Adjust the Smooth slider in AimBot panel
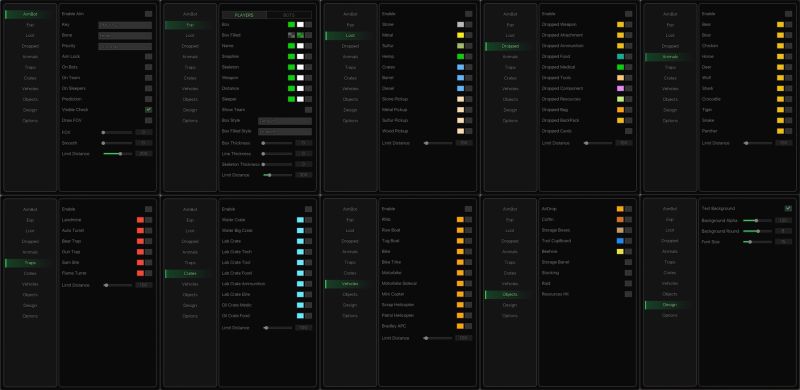The width and height of the screenshot is (800, 390). tap(117, 143)
